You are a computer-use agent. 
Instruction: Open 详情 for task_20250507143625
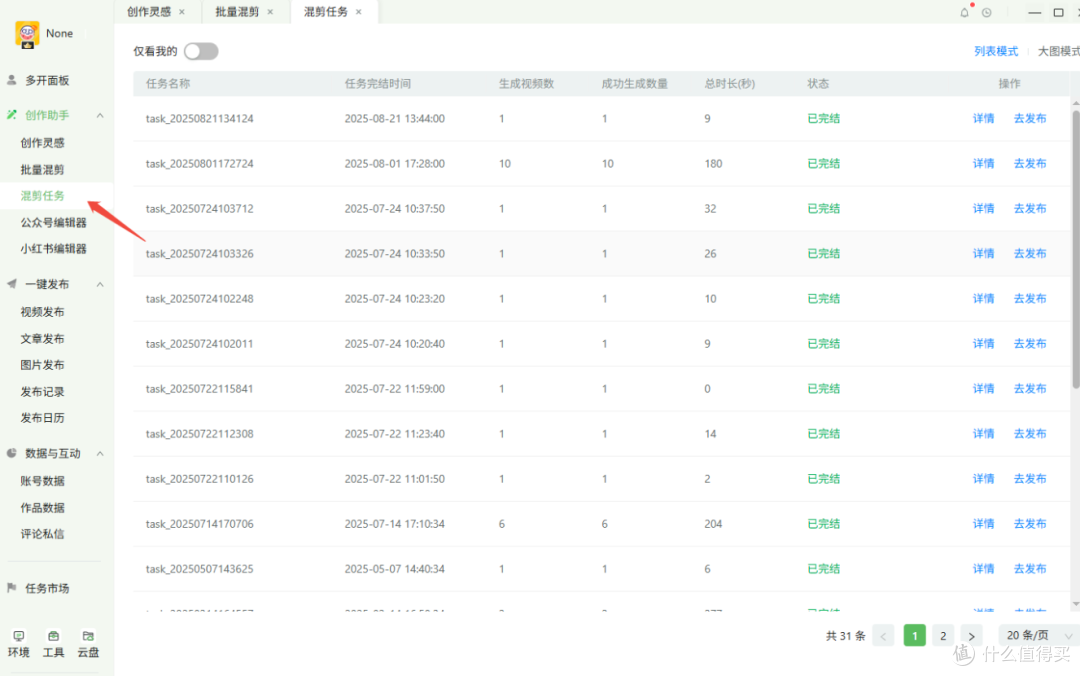pos(984,569)
